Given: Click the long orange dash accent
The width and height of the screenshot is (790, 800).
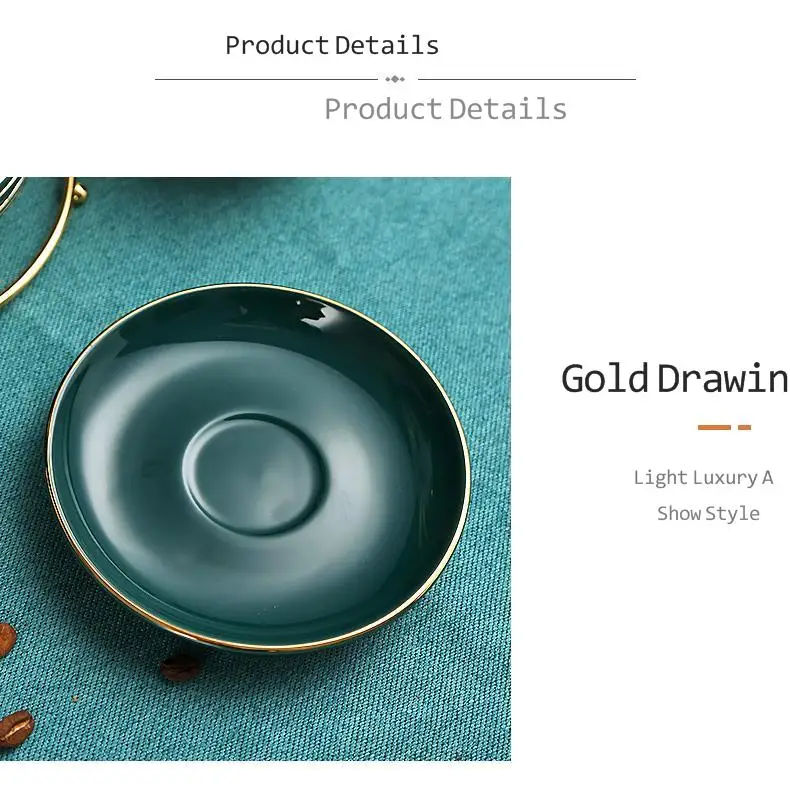Looking at the screenshot, I should pos(714,428).
